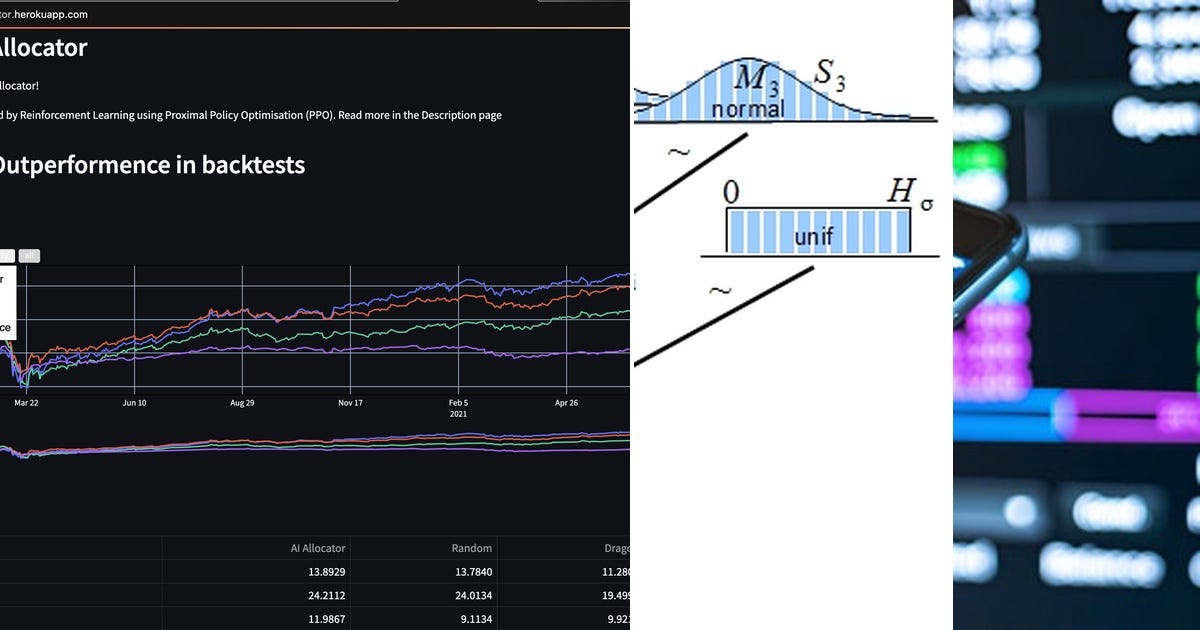The image size is (1200, 630).
Task: Click the "Feb 5 2021" axis date label
Action: pos(458,408)
